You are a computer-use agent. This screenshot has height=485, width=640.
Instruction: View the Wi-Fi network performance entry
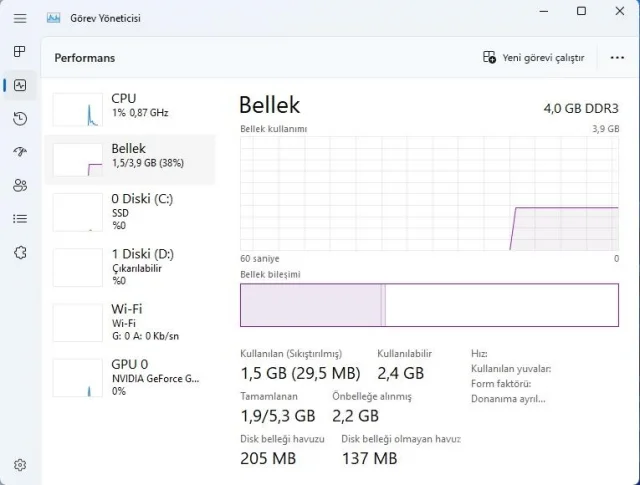point(130,323)
